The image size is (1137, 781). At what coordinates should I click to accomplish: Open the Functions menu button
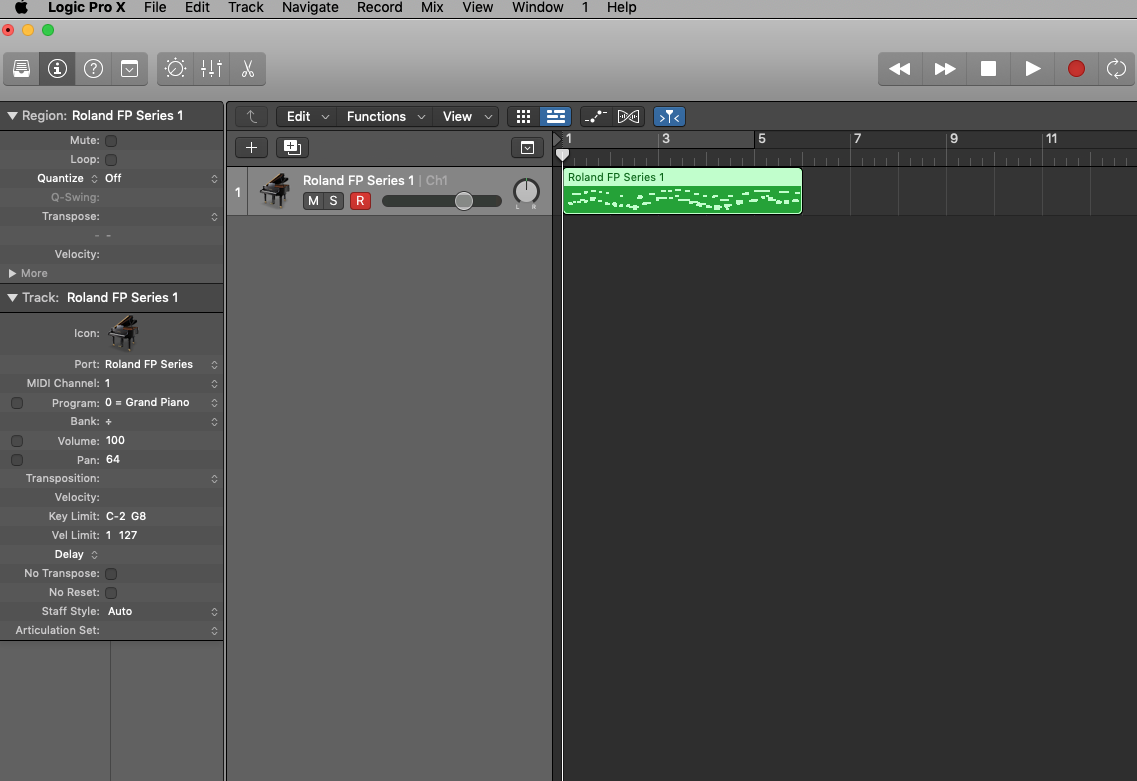(385, 117)
